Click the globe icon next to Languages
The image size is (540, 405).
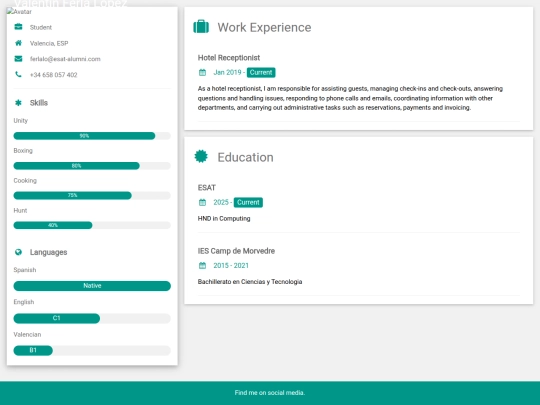(x=18, y=252)
